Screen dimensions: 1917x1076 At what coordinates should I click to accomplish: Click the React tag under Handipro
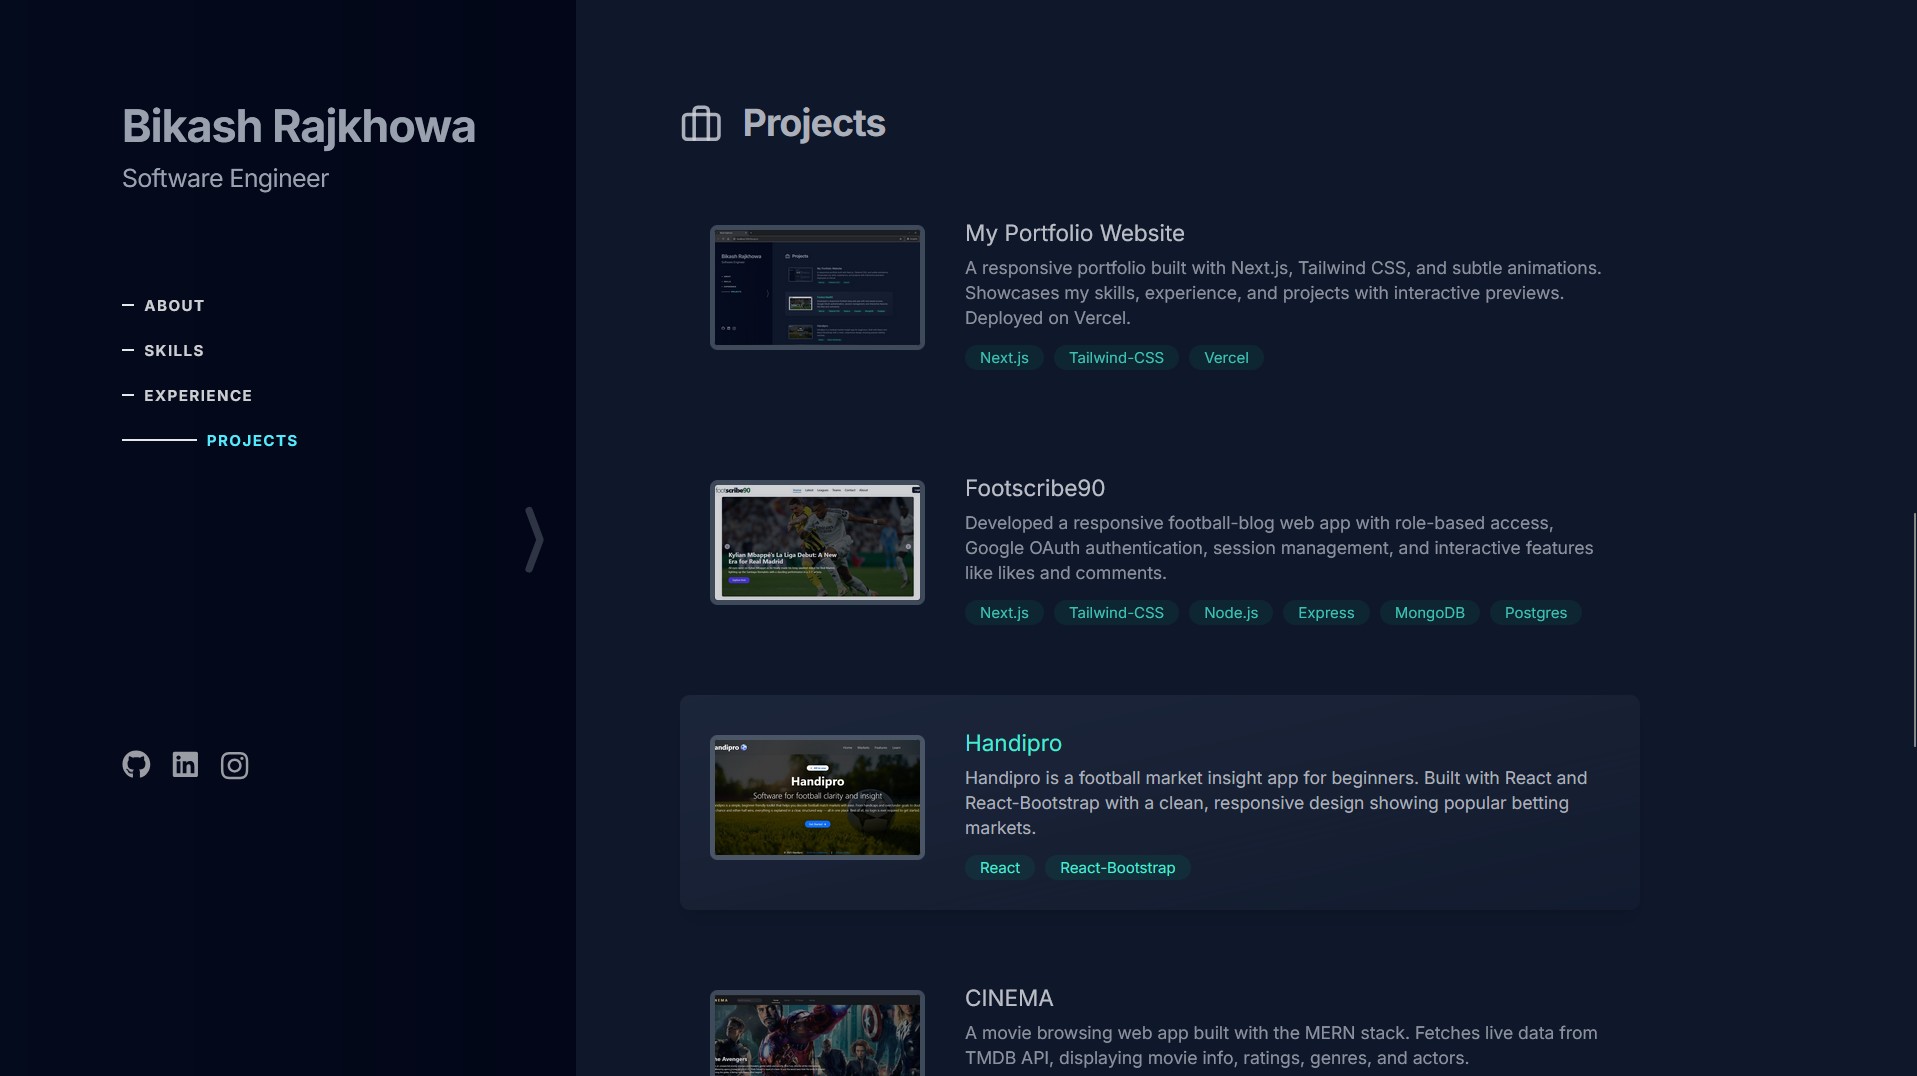tap(1000, 868)
